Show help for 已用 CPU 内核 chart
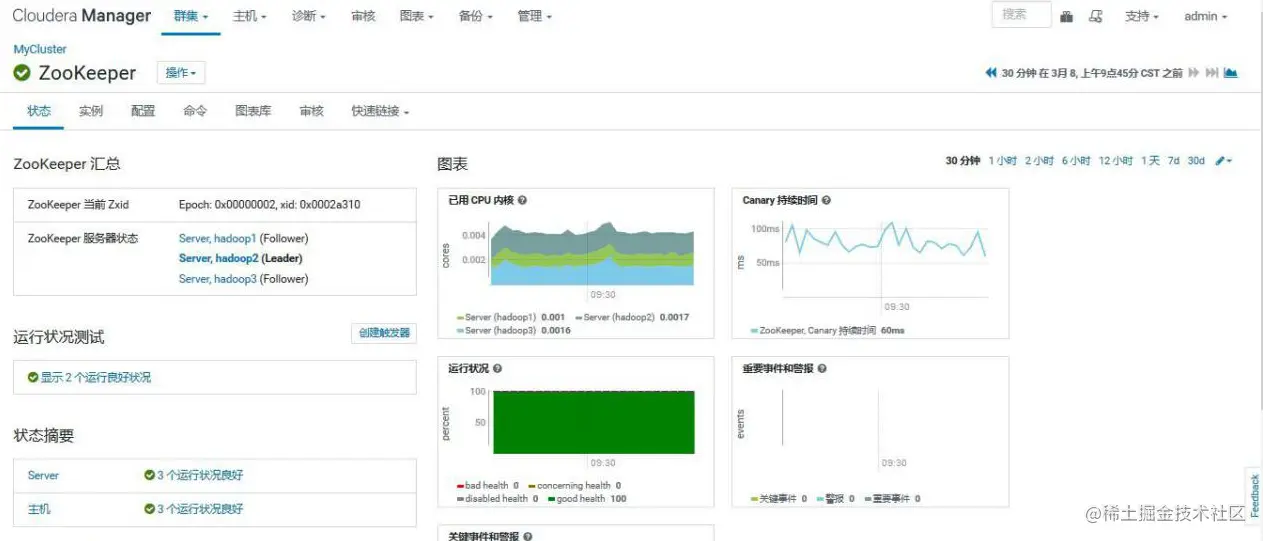 (x=522, y=200)
